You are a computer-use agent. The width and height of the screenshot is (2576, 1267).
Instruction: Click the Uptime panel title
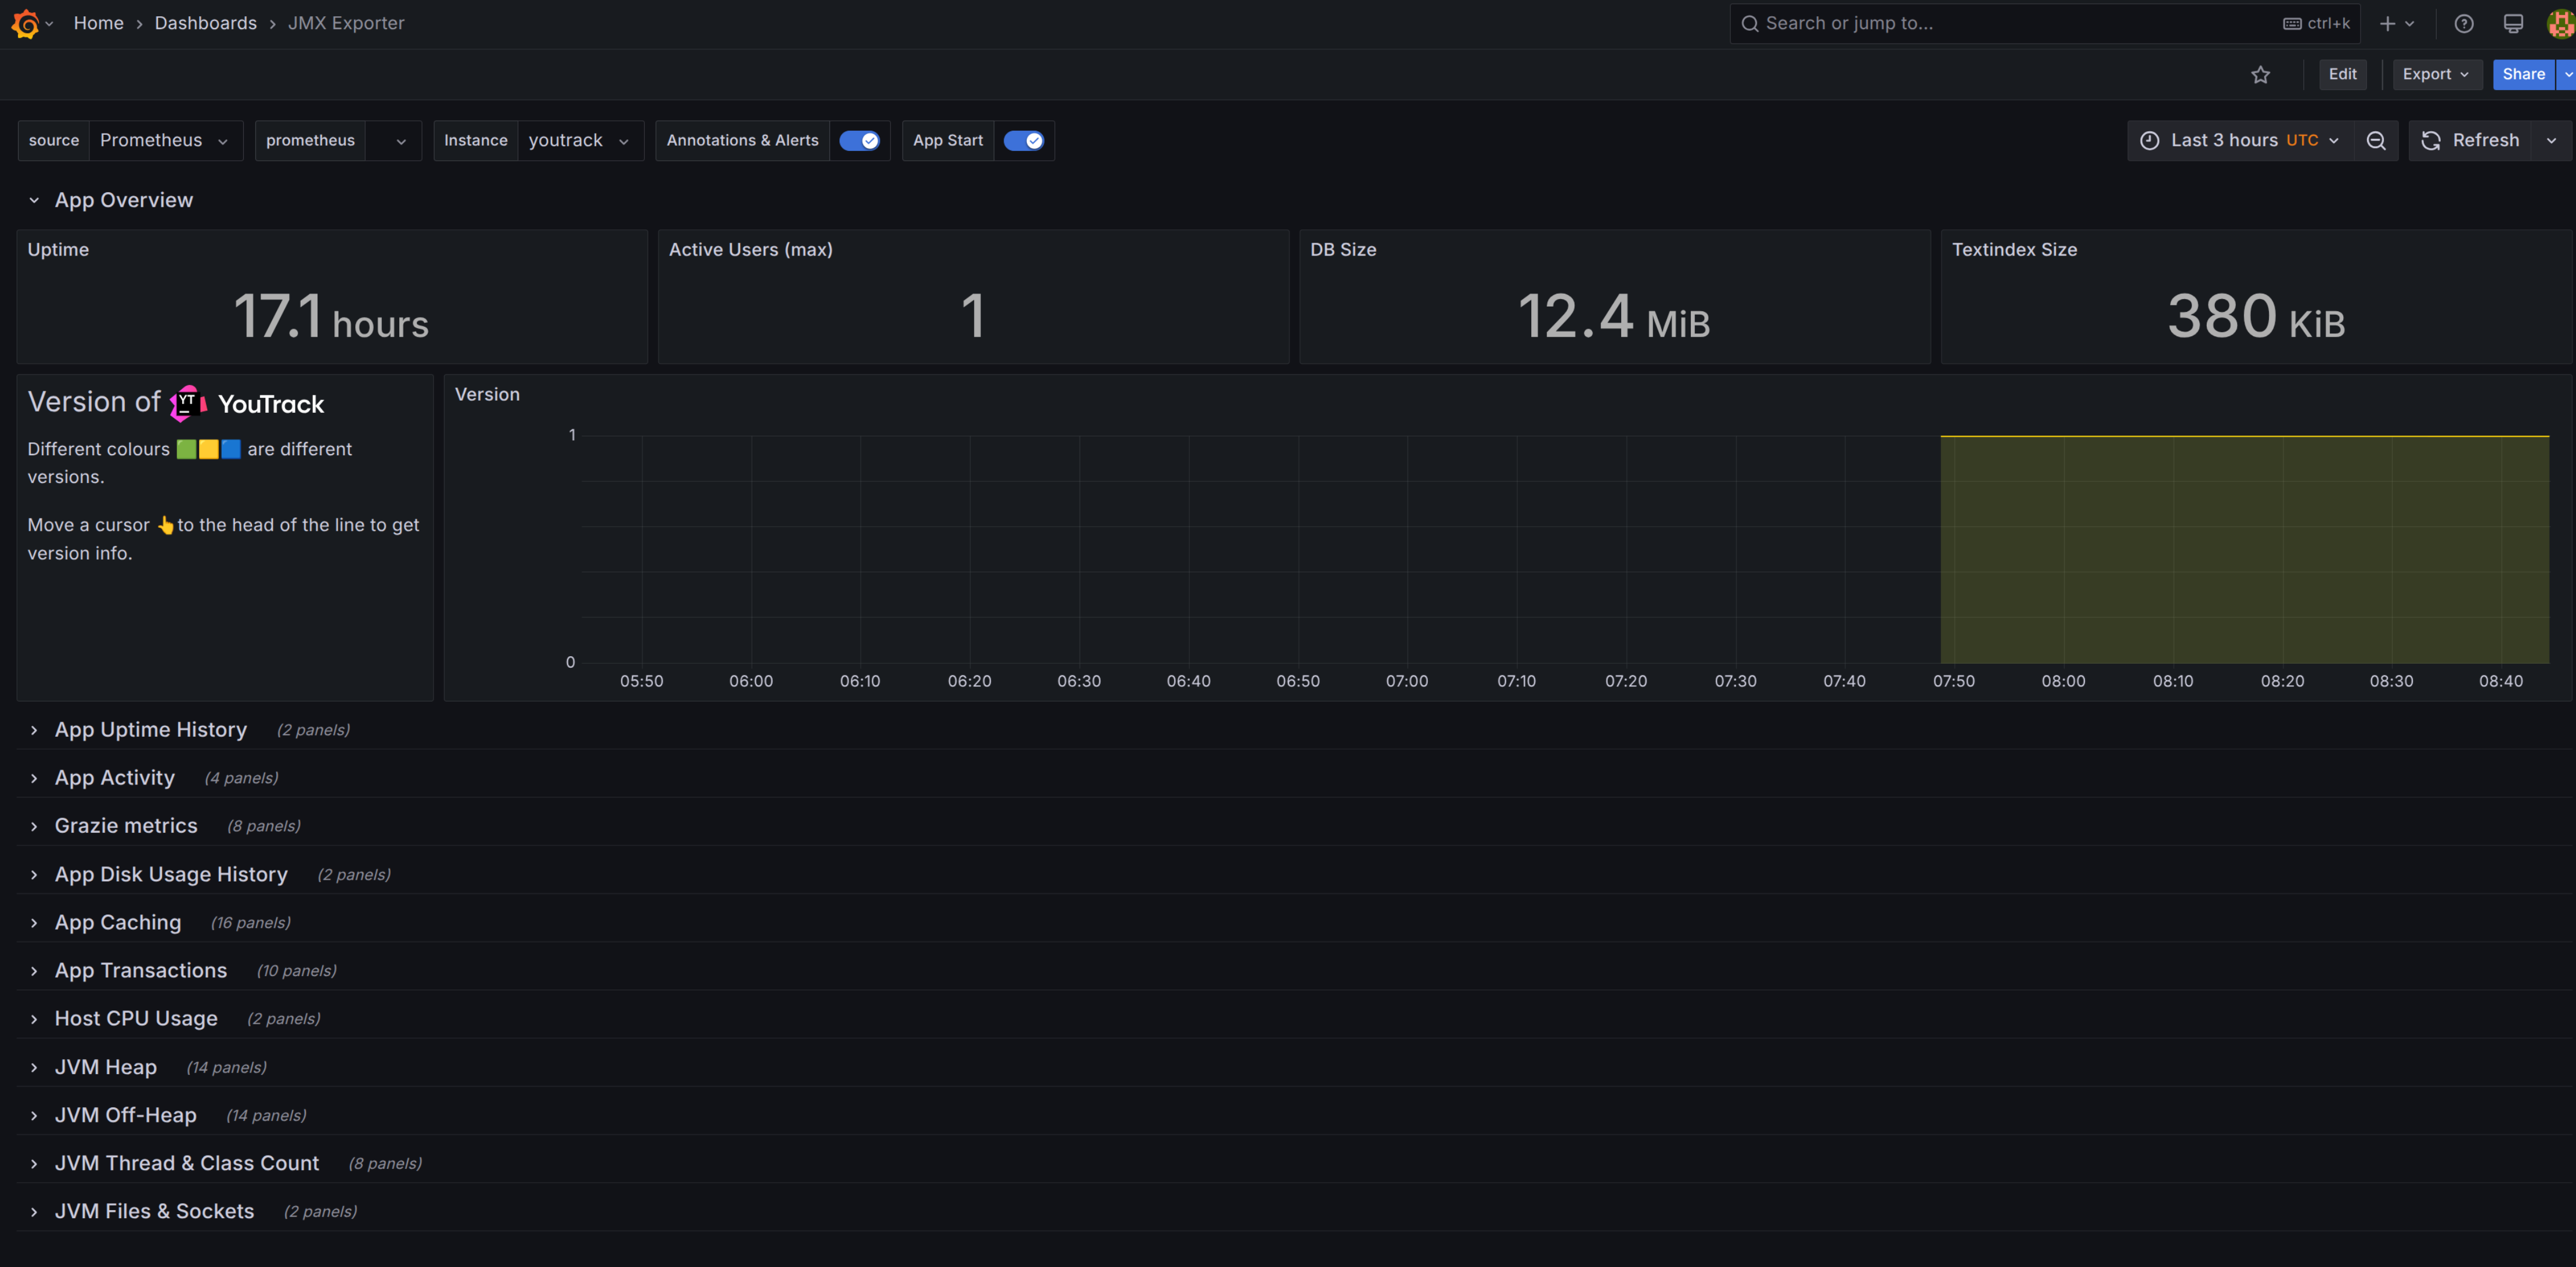58,250
